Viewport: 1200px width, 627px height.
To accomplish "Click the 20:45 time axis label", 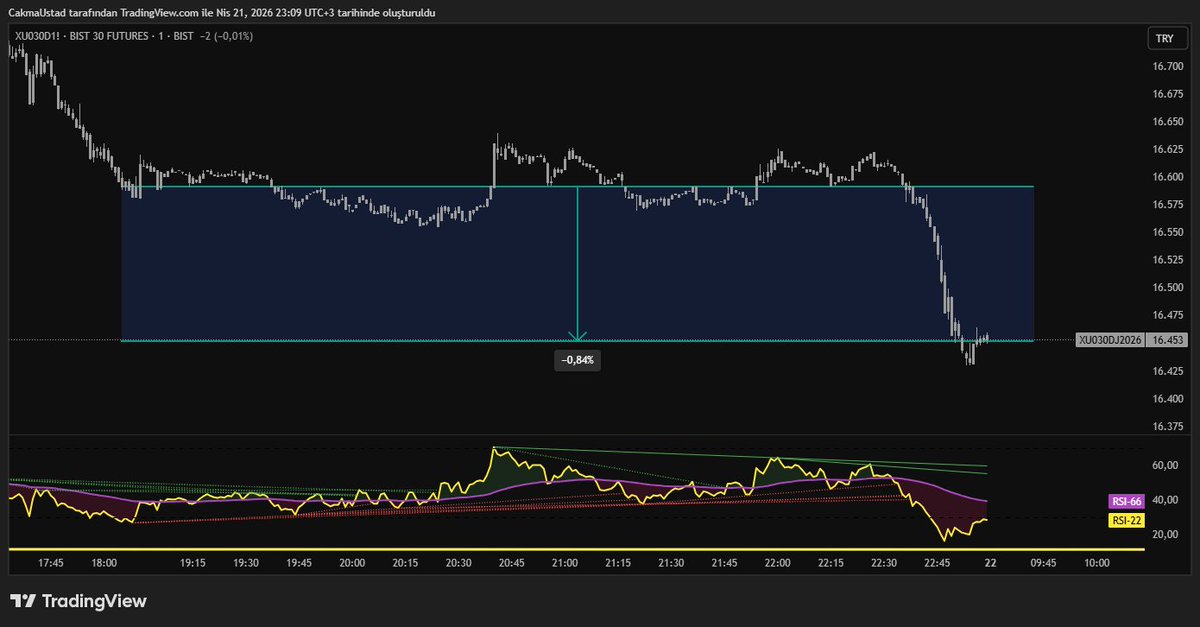I will coord(512,563).
